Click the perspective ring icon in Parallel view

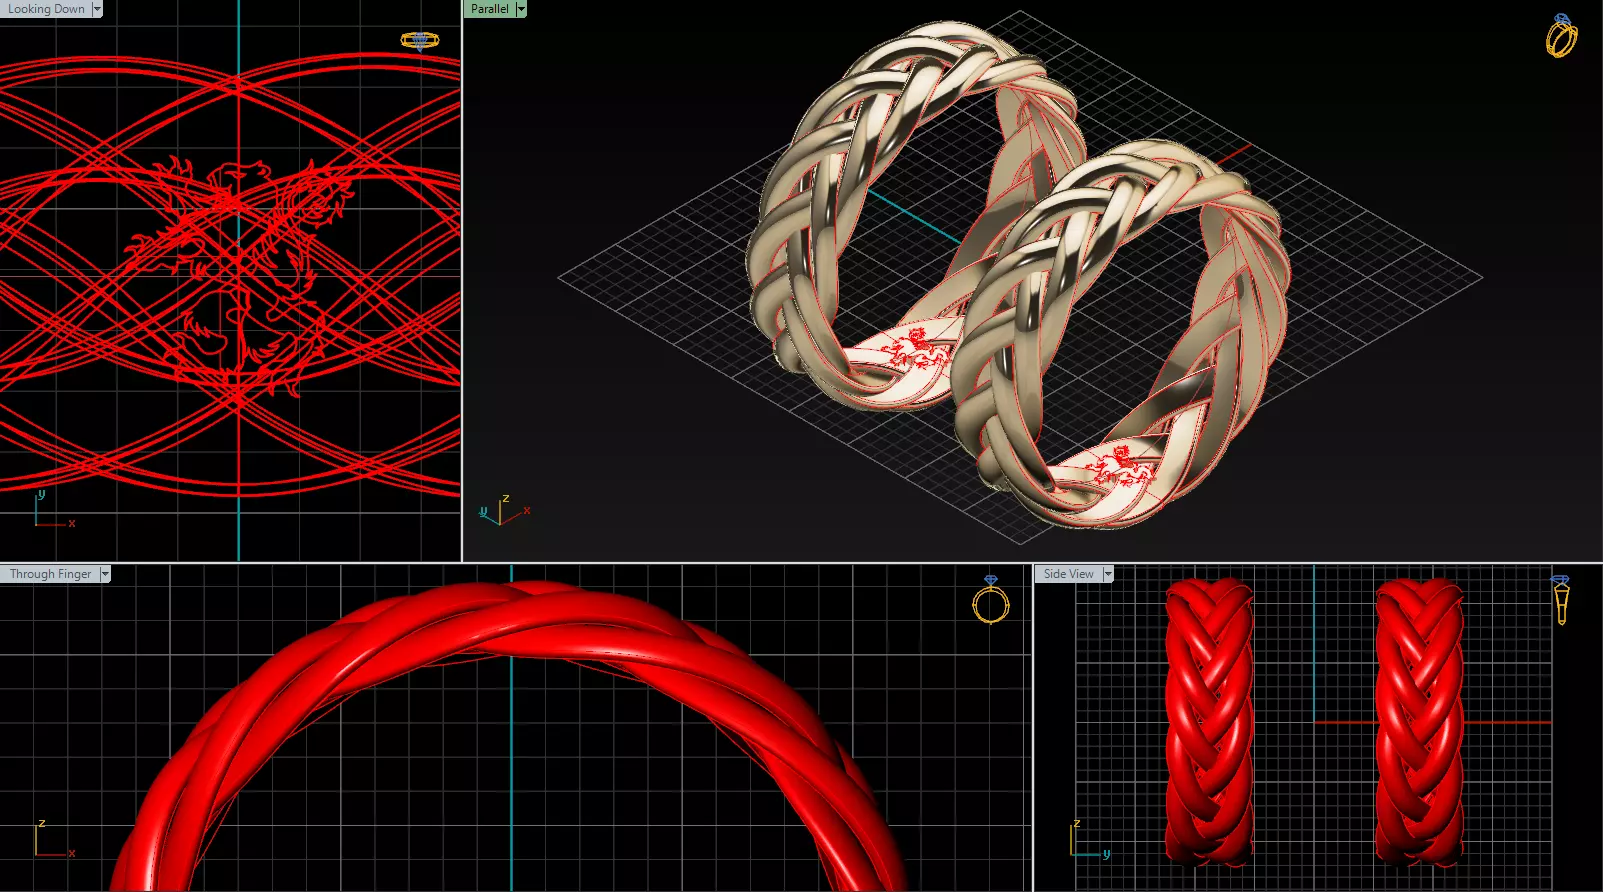click(1561, 35)
